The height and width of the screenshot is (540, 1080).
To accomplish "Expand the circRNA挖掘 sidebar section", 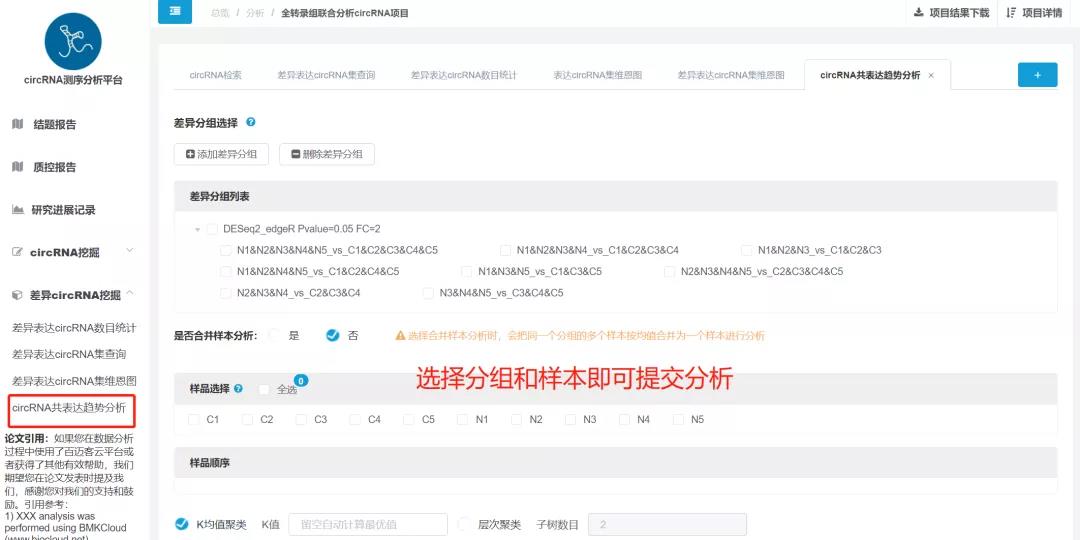I will (129, 251).
